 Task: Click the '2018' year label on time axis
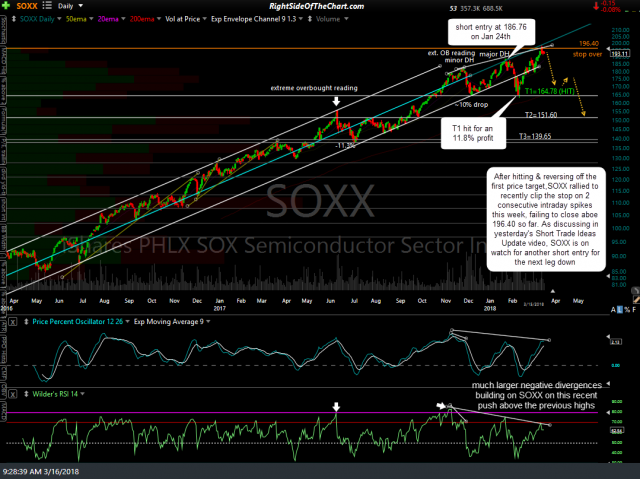[490, 308]
